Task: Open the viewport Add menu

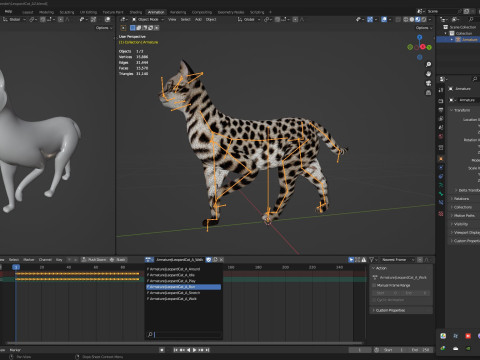Action: 198,20
